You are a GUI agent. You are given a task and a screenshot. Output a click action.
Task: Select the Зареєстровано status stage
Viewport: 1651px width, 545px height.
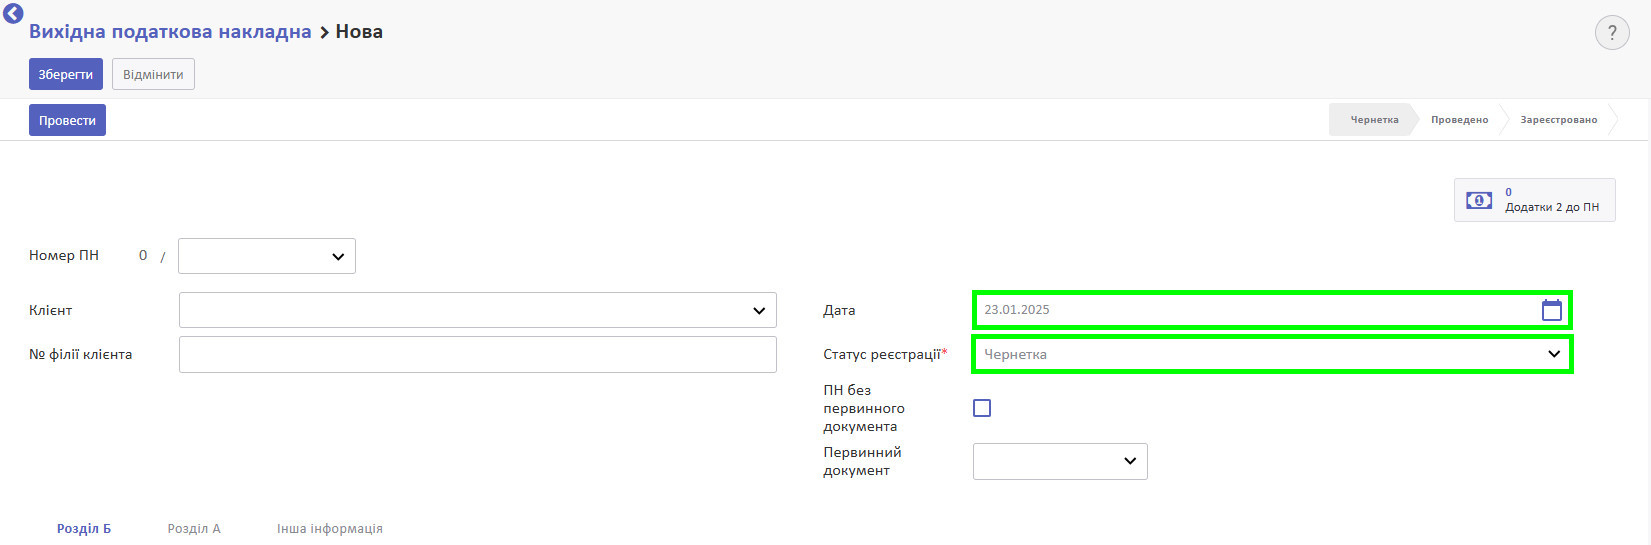(1558, 119)
